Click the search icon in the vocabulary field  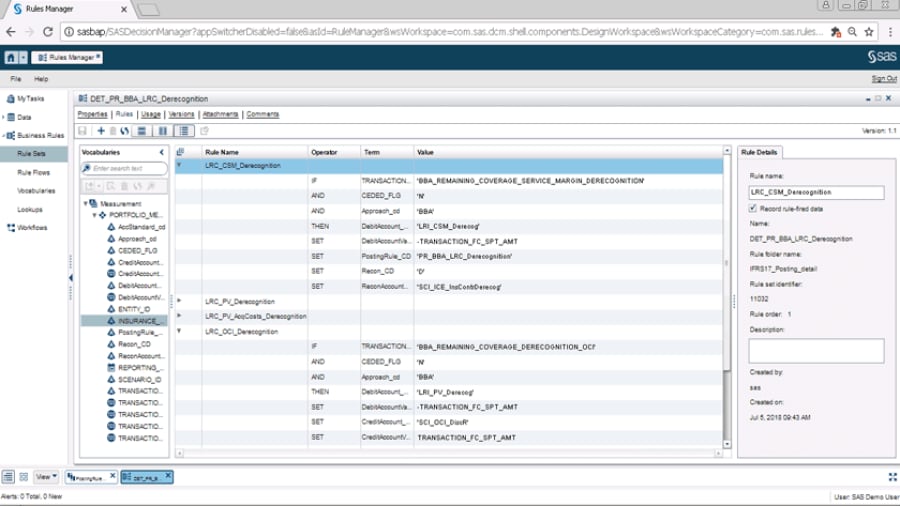point(87,168)
